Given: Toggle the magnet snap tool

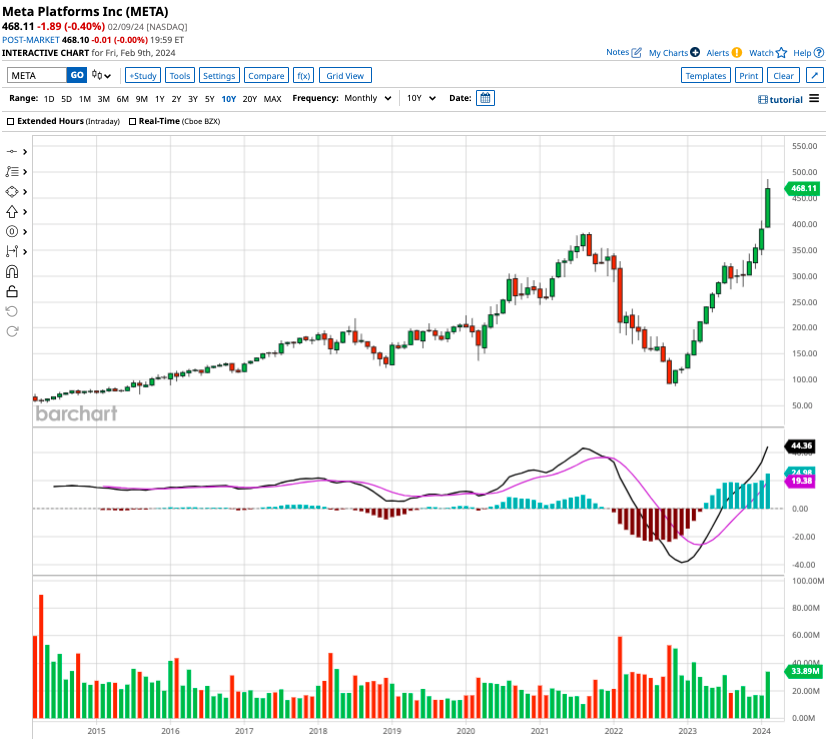Looking at the screenshot, I should pos(12,271).
